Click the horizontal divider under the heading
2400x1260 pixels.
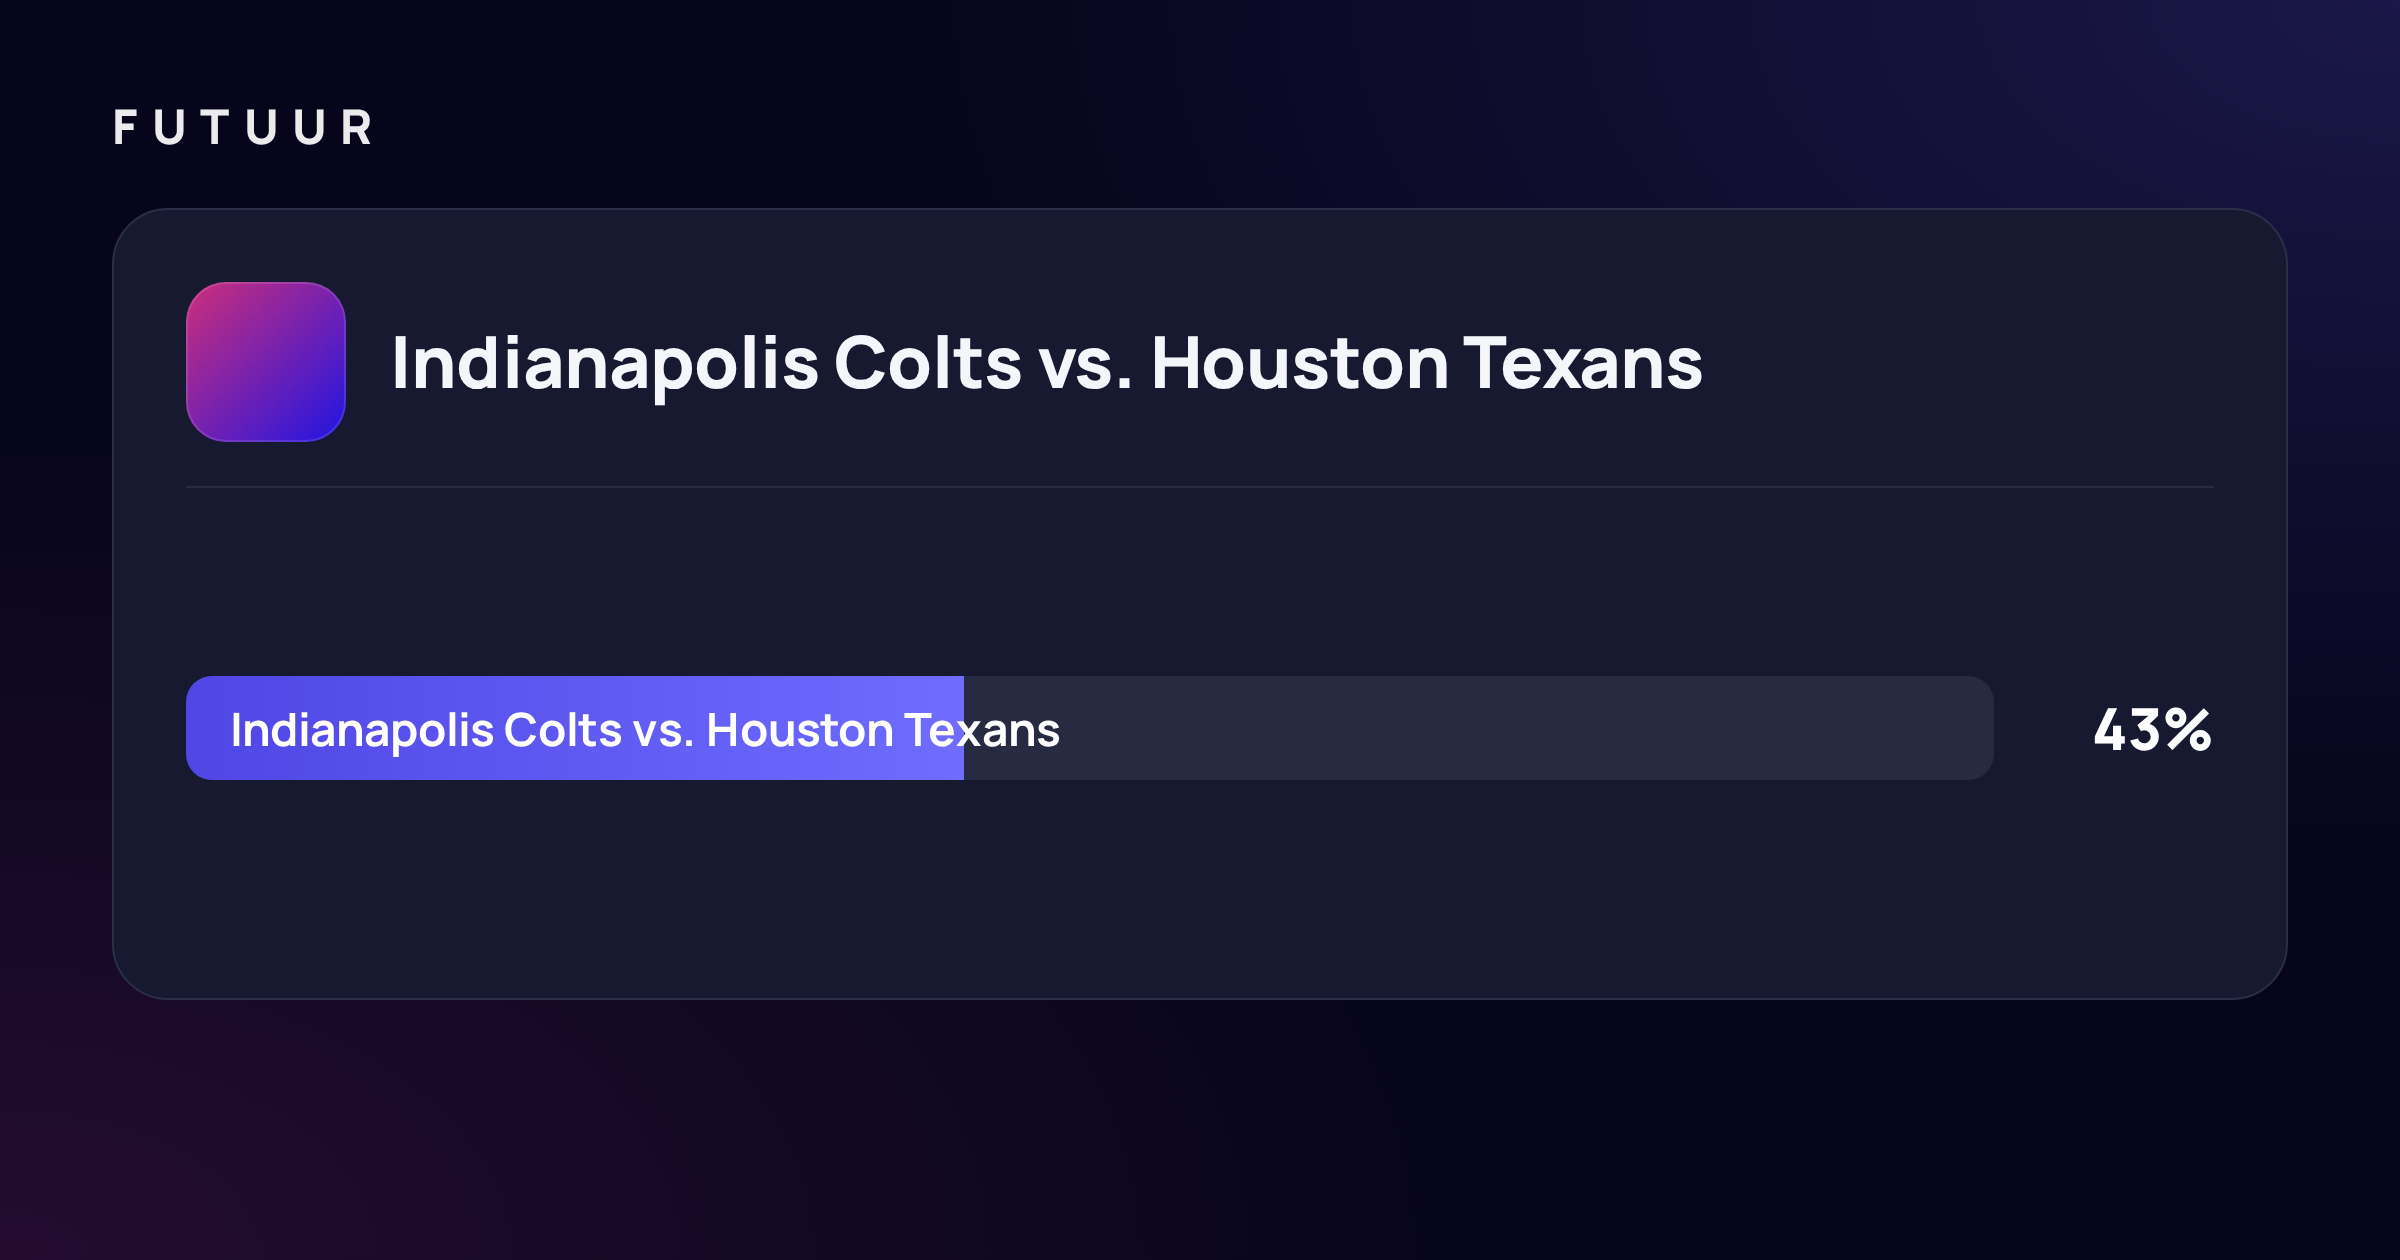pyautogui.click(x=1200, y=487)
